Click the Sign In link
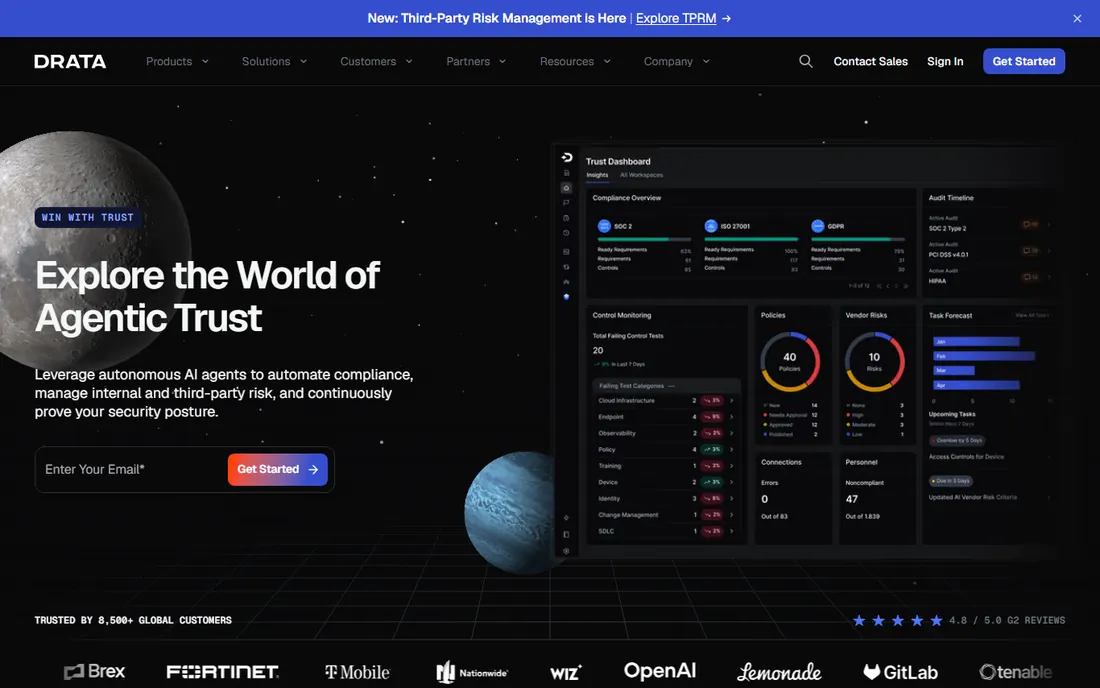This screenshot has height=688, width=1100. pos(945,62)
